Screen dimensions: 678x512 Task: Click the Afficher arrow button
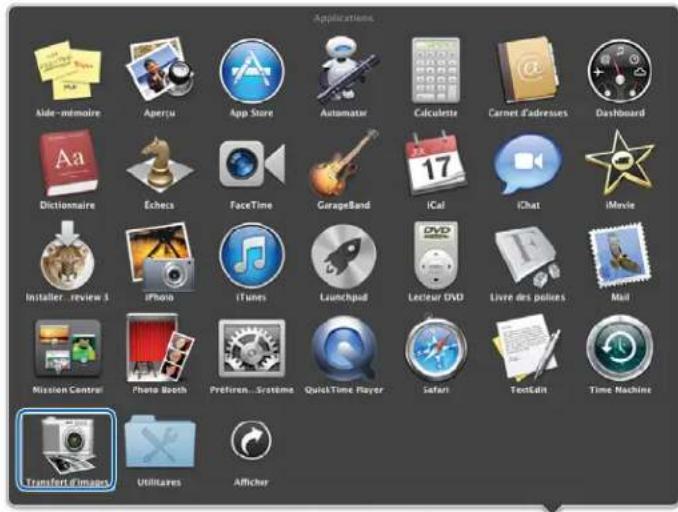[x=251, y=440]
